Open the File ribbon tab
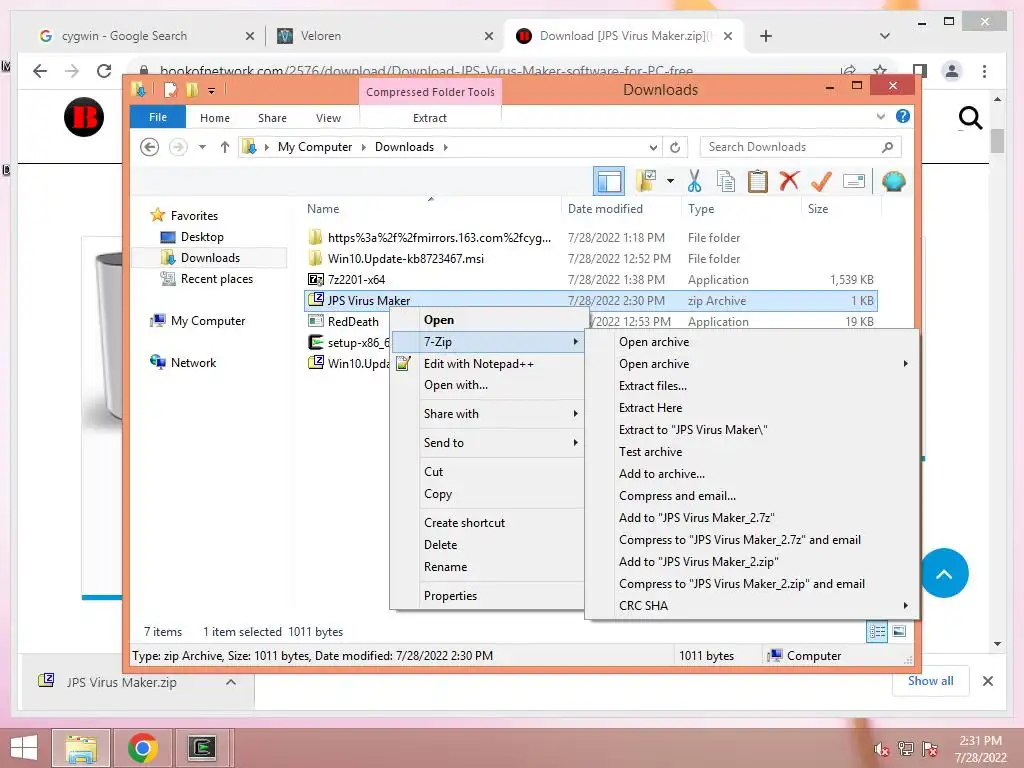The width and height of the screenshot is (1024, 768). tap(158, 117)
